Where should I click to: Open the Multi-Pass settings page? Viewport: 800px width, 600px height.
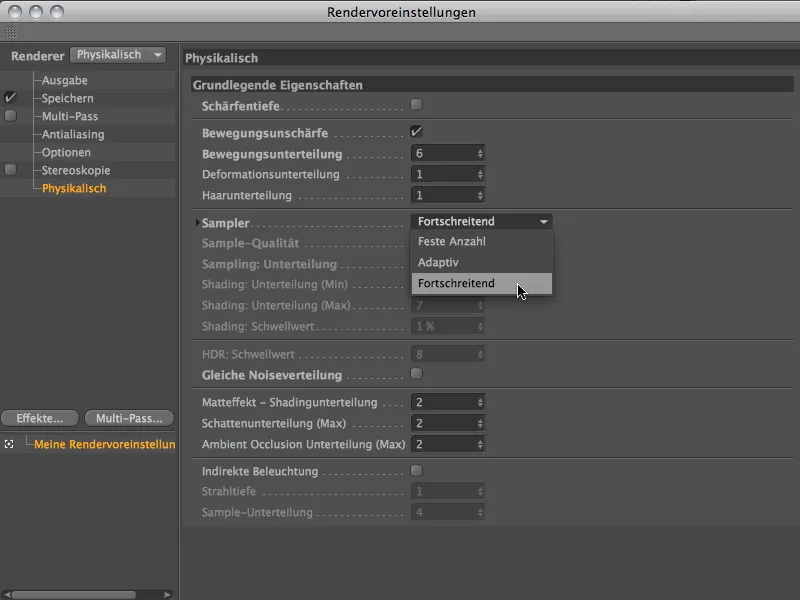tap(70, 116)
